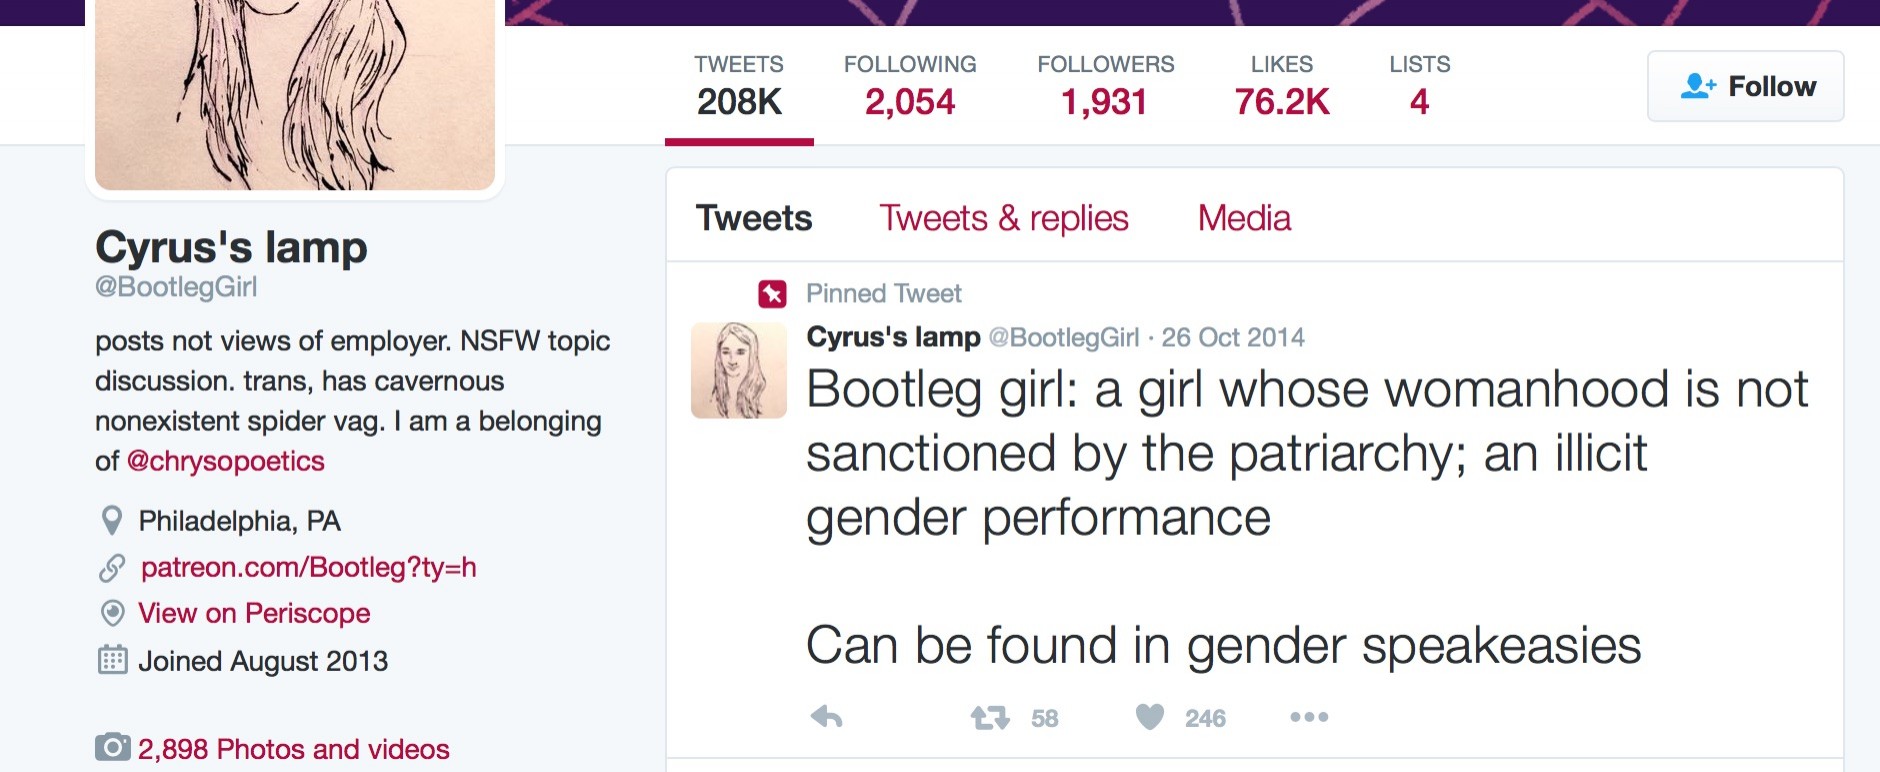Click the location pin icon by Philadelphia
1880x772 pixels.
[112, 521]
